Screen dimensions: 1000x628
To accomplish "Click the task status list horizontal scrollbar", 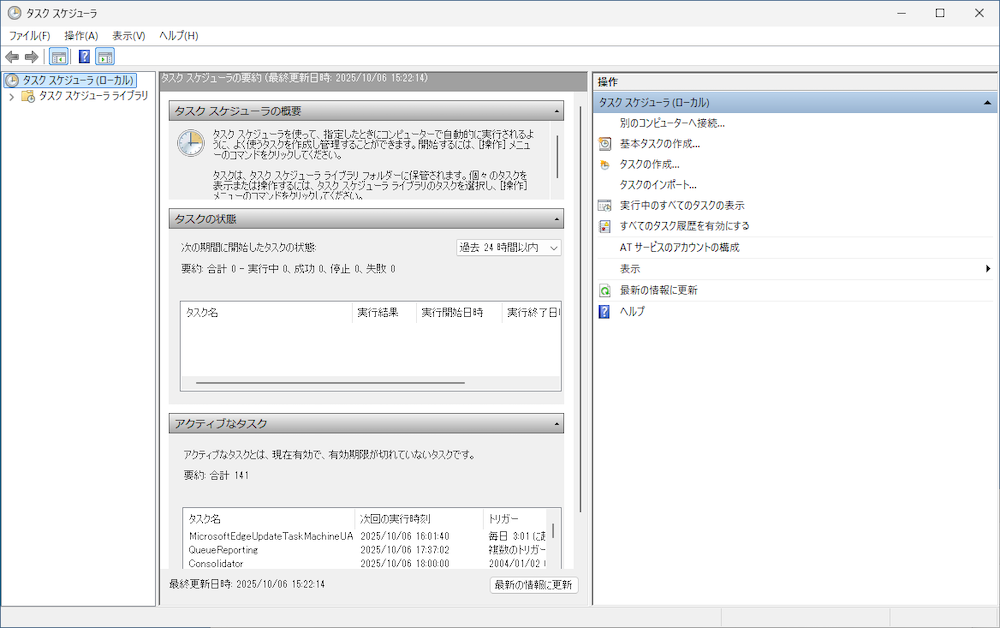I will 330,382.
